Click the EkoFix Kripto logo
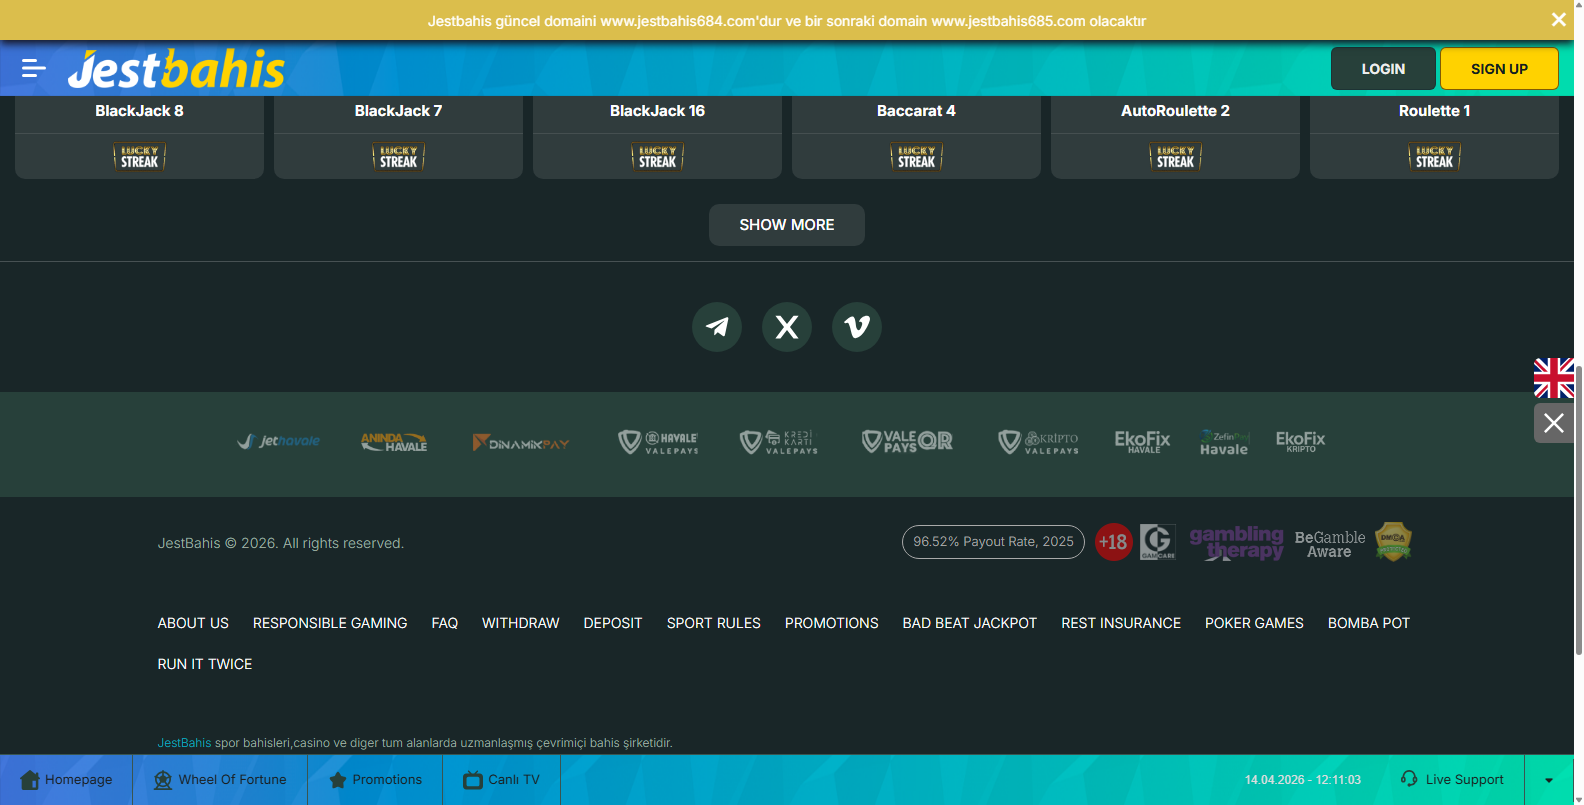Image resolution: width=1584 pixels, height=805 pixels. click(1301, 441)
